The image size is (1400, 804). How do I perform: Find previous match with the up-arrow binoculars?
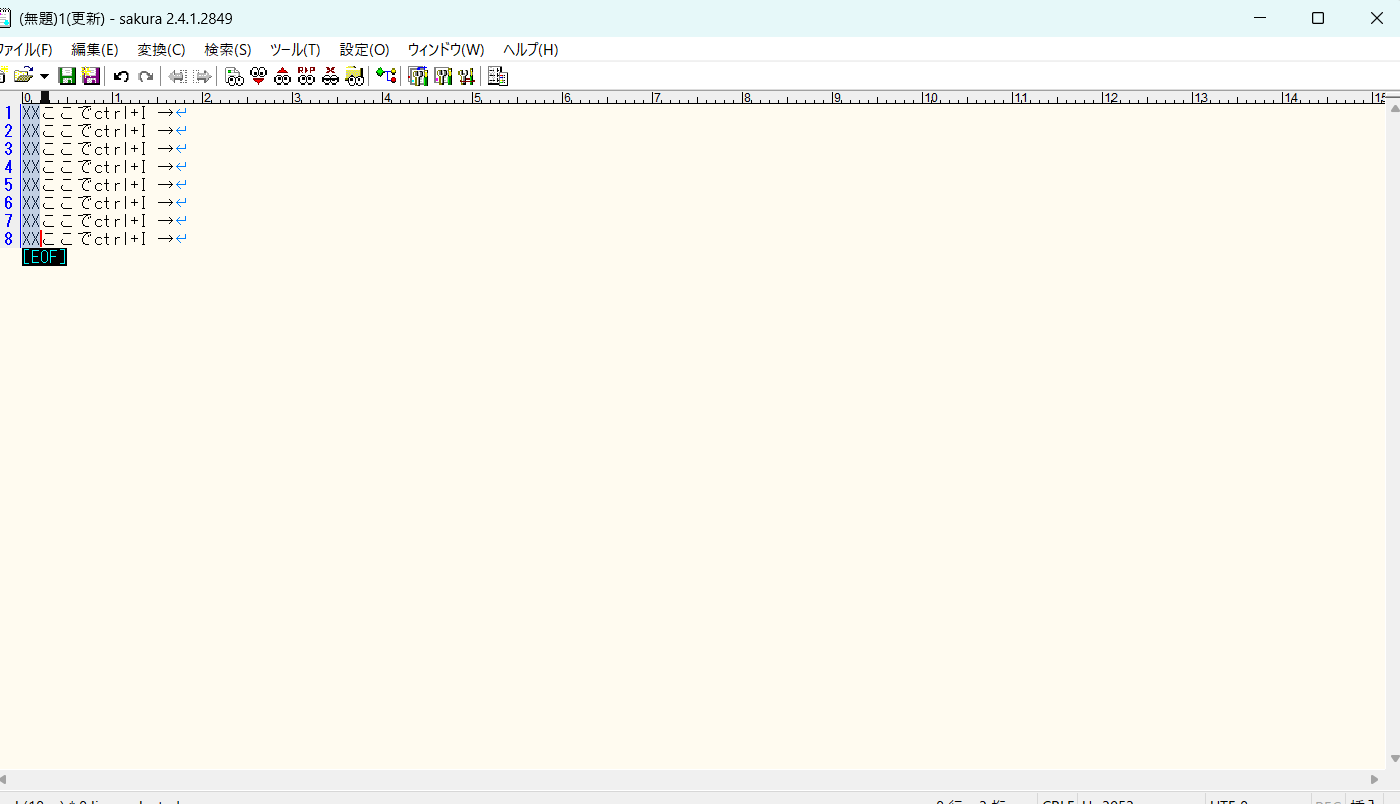pos(282,76)
